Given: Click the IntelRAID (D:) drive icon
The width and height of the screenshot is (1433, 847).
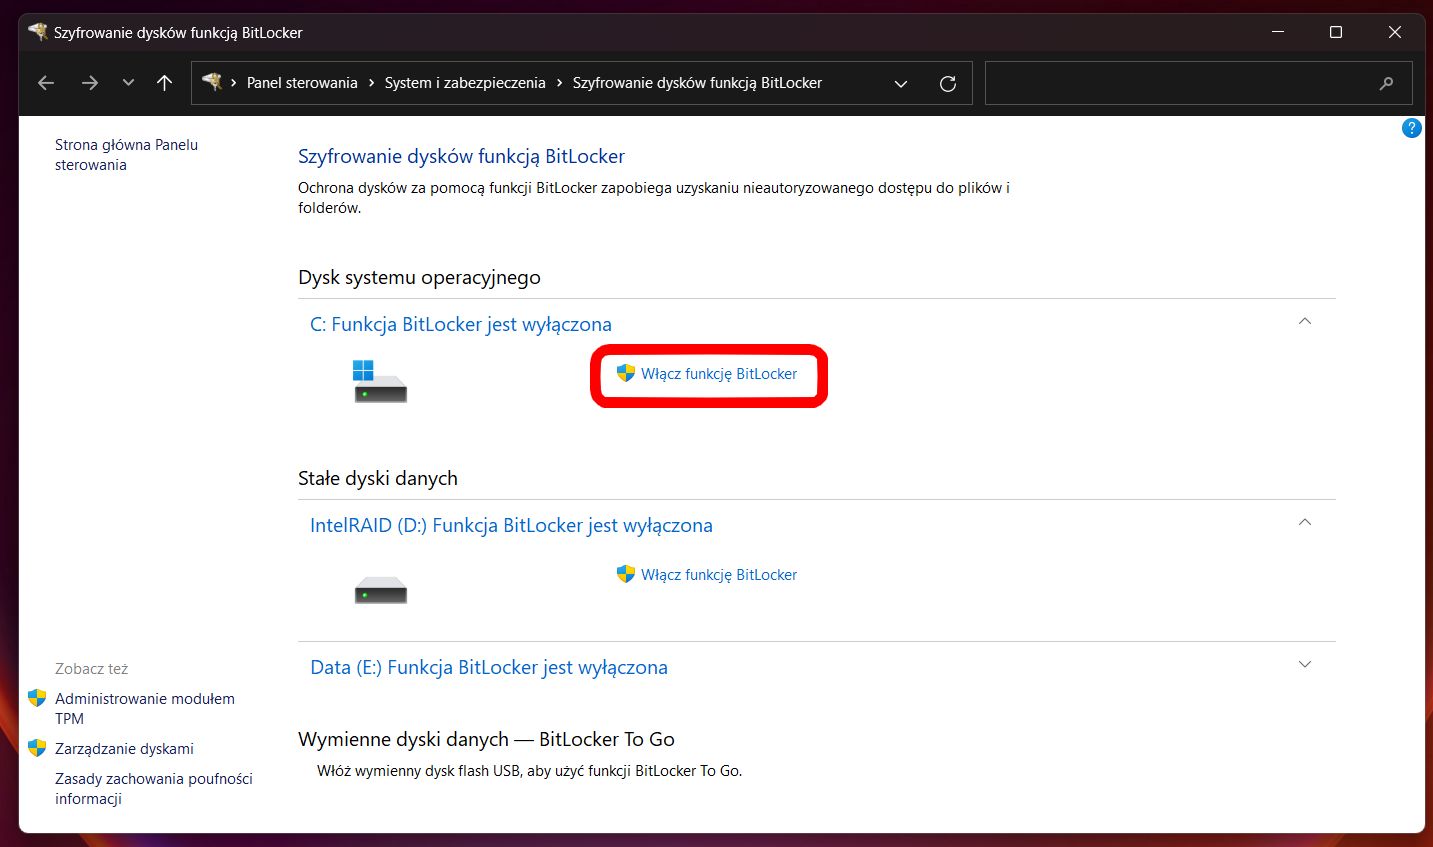Looking at the screenshot, I should pyautogui.click(x=381, y=590).
